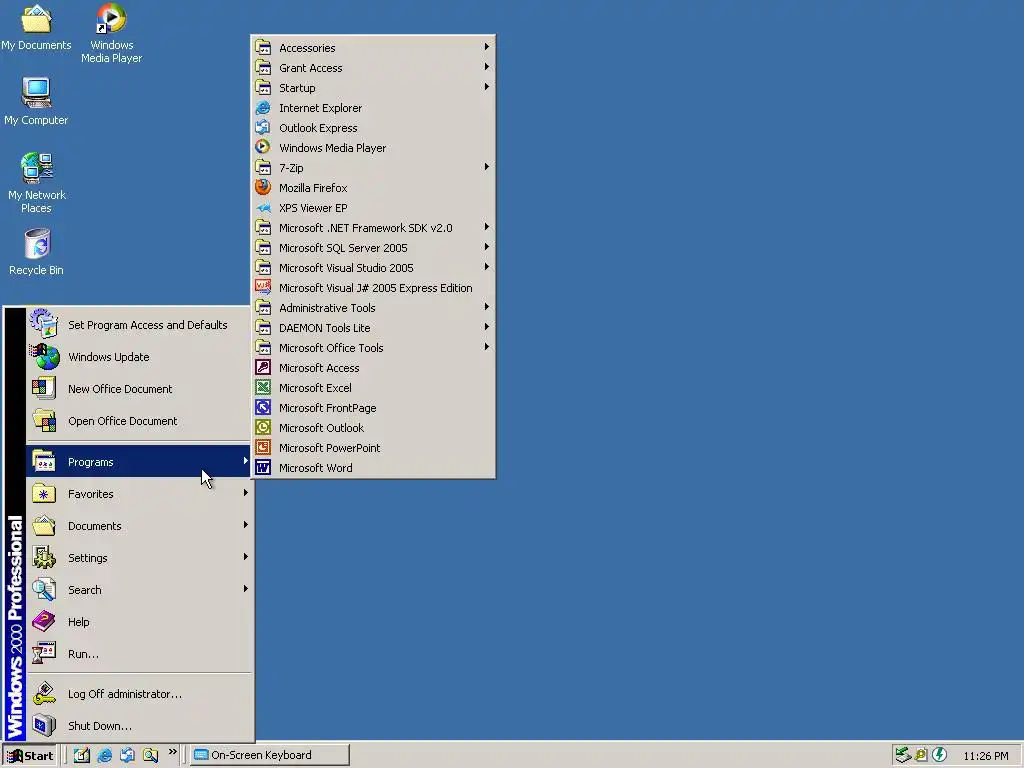Viewport: 1024px width, 768px height.
Task: Switch to On-Screen Keyboard taskbar button
Action: (x=270, y=755)
